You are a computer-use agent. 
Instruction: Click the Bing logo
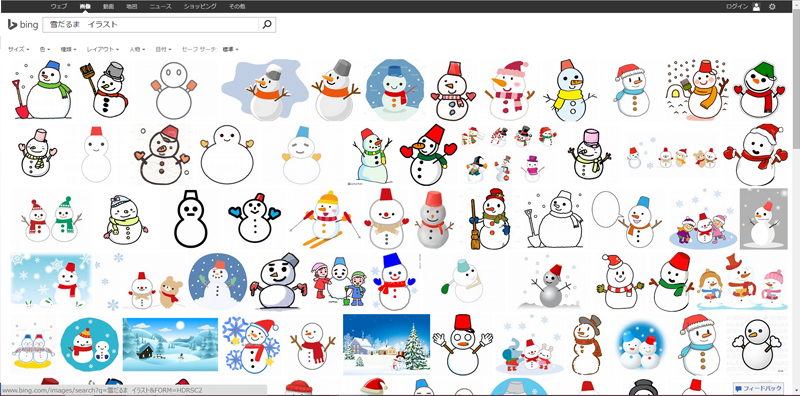click(22, 24)
